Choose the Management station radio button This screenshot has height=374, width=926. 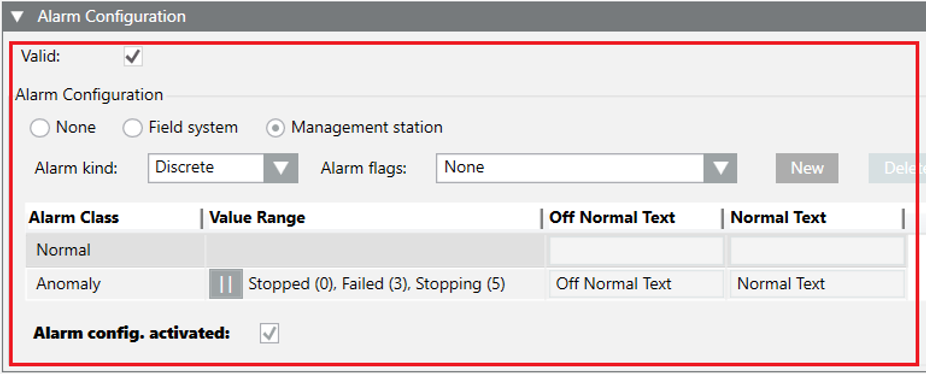[275, 128]
